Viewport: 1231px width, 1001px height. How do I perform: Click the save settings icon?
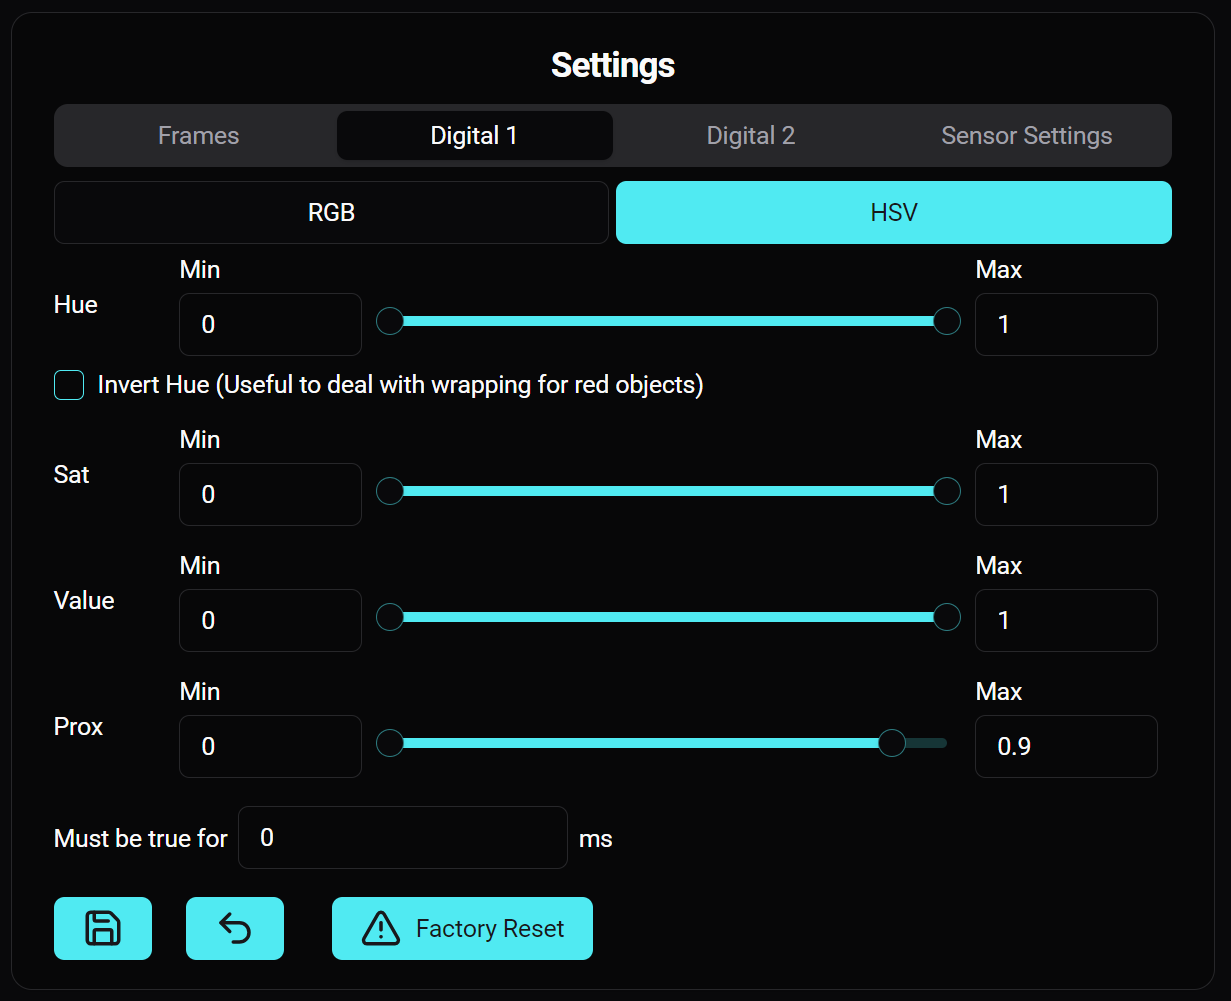(x=102, y=928)
